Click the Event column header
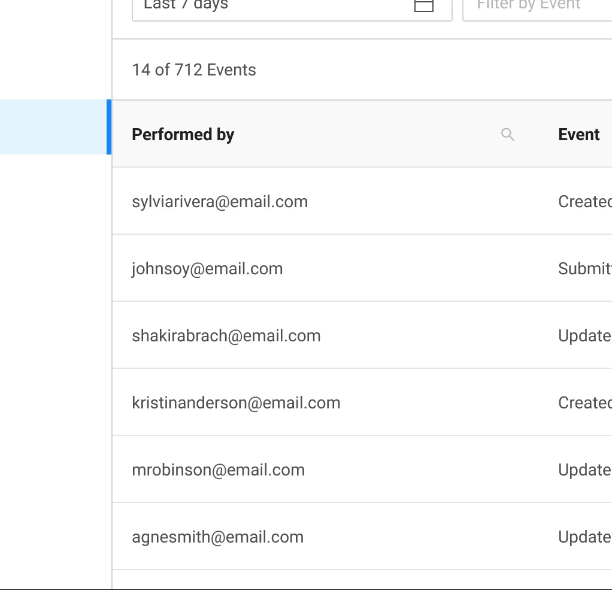Viewport: 612px width, 590px height. 579,134
